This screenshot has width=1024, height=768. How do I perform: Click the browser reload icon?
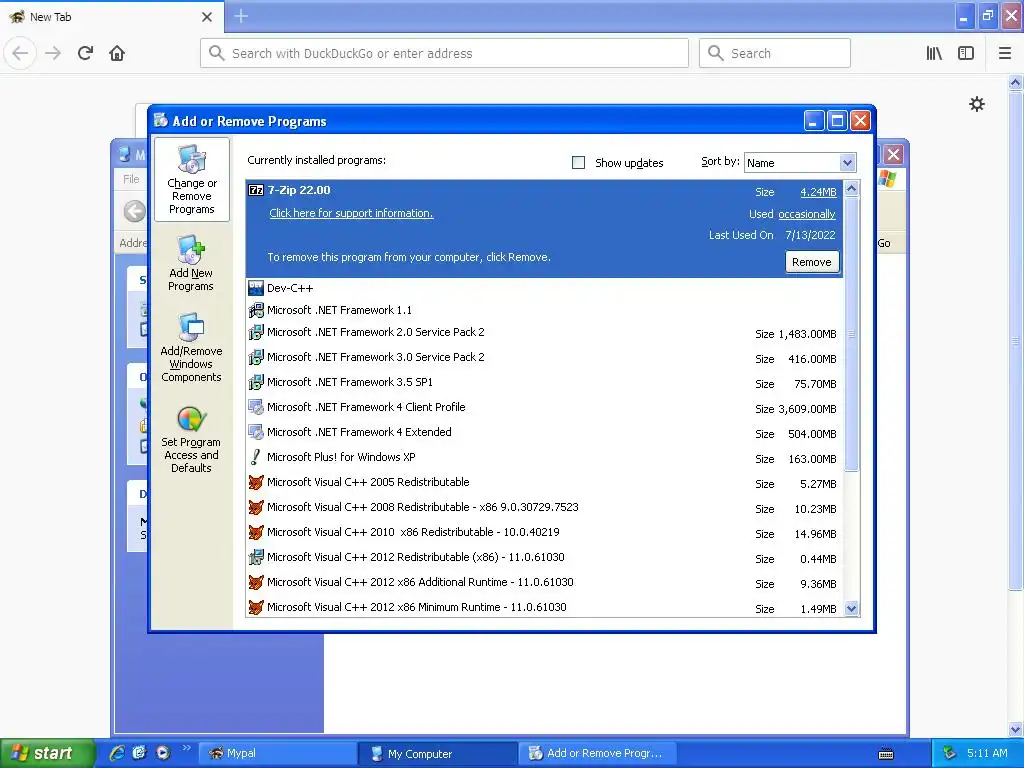coord(86,53)
